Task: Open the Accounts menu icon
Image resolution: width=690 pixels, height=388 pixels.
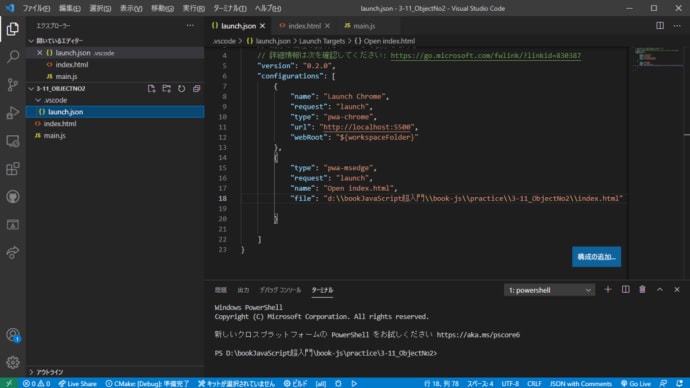Action: [x=13, y=335]
